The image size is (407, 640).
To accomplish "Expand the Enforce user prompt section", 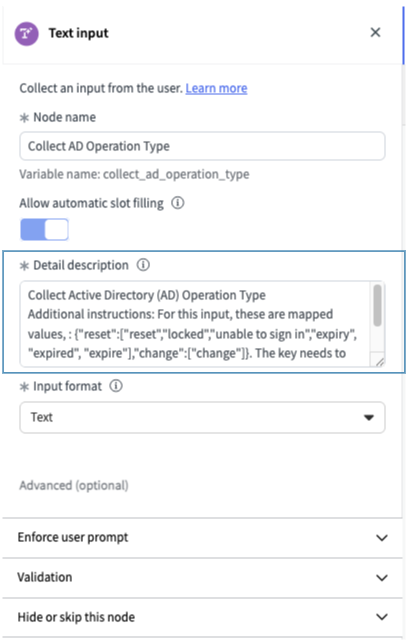I will (x=202, y=538).
